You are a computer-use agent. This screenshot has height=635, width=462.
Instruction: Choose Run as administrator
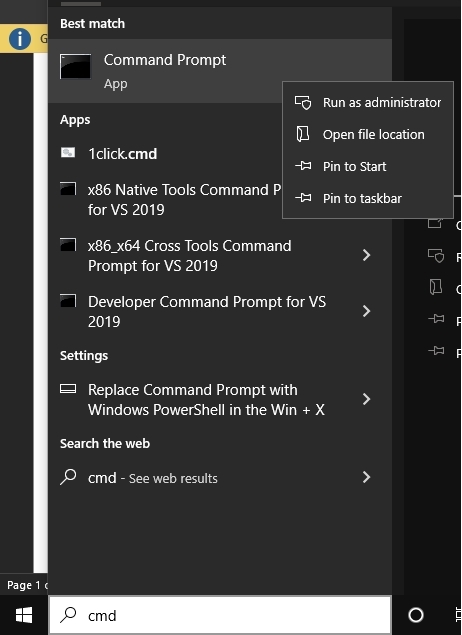pyautogui.click(x=368, y=102)
